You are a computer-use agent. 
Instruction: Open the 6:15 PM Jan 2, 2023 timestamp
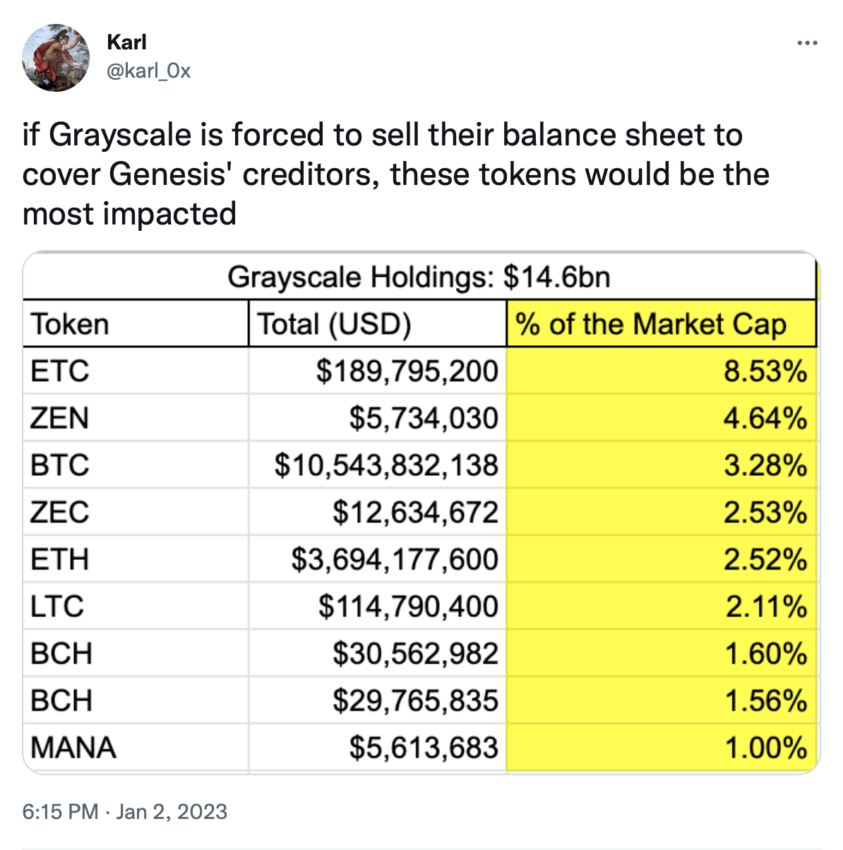pyautogui.click(x=125, y=812)
